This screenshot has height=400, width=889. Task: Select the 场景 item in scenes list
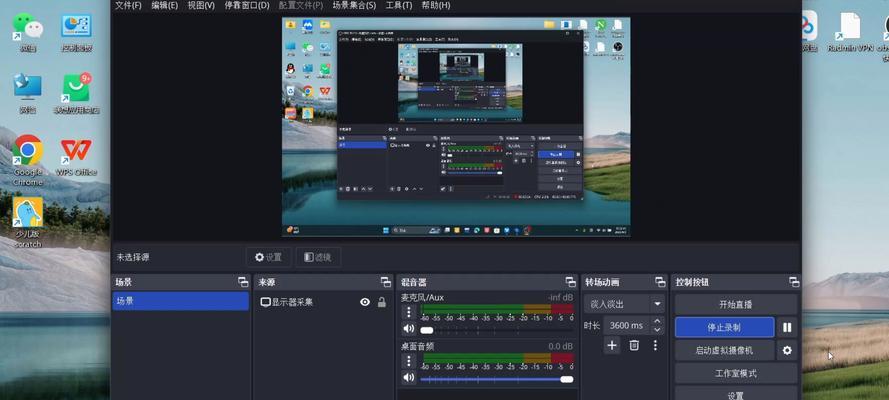180,301
